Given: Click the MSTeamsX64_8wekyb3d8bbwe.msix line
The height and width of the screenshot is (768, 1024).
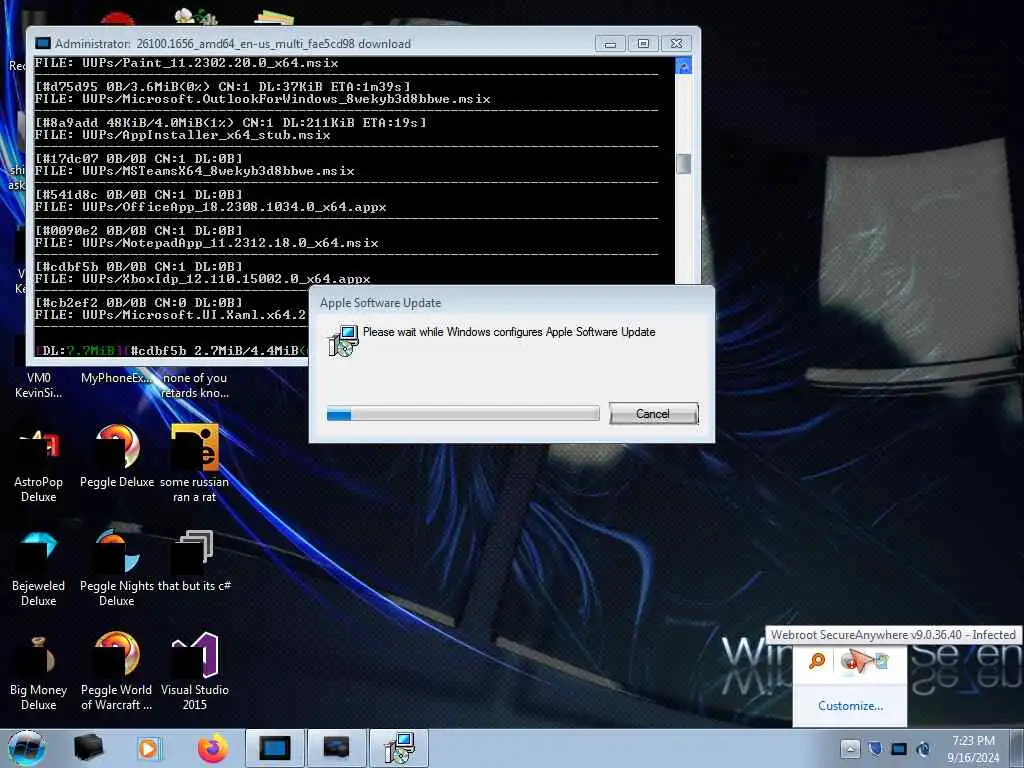Looking at the screenshot, I should (194, 171).
